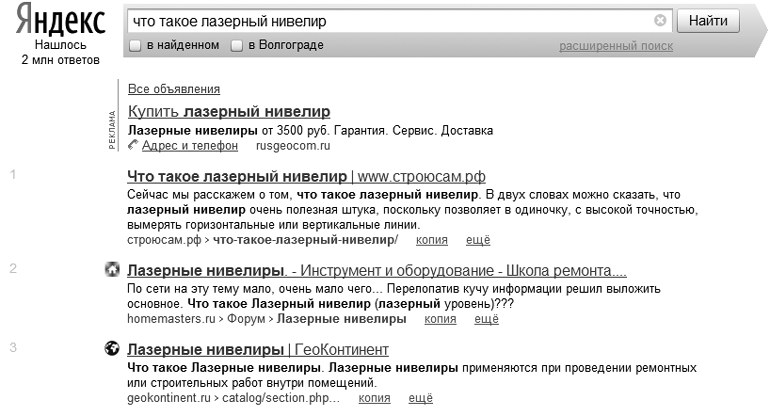
Task: Enable the "в найденном" checkbox
Action: click(136, 45)
